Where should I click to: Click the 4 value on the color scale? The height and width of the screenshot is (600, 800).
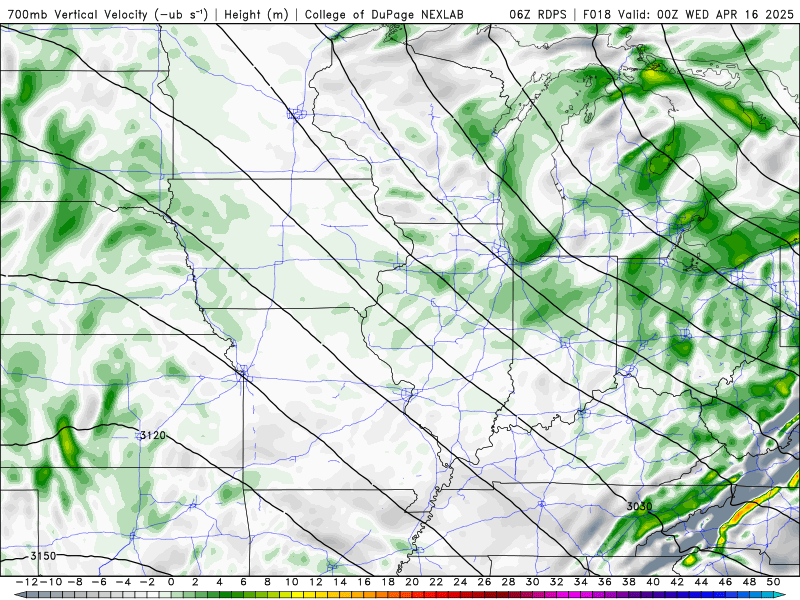click(x=219, y=582)
